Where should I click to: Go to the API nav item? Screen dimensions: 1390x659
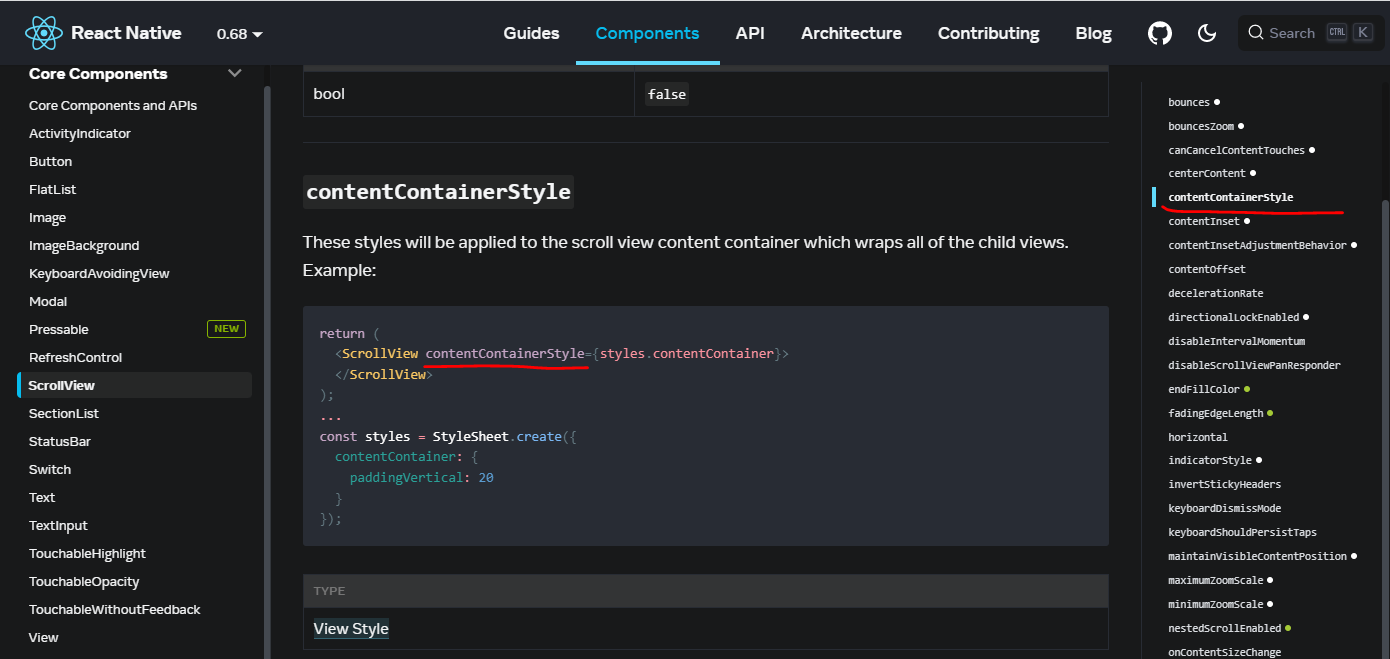pyautogui.click(x=750, y=33)
